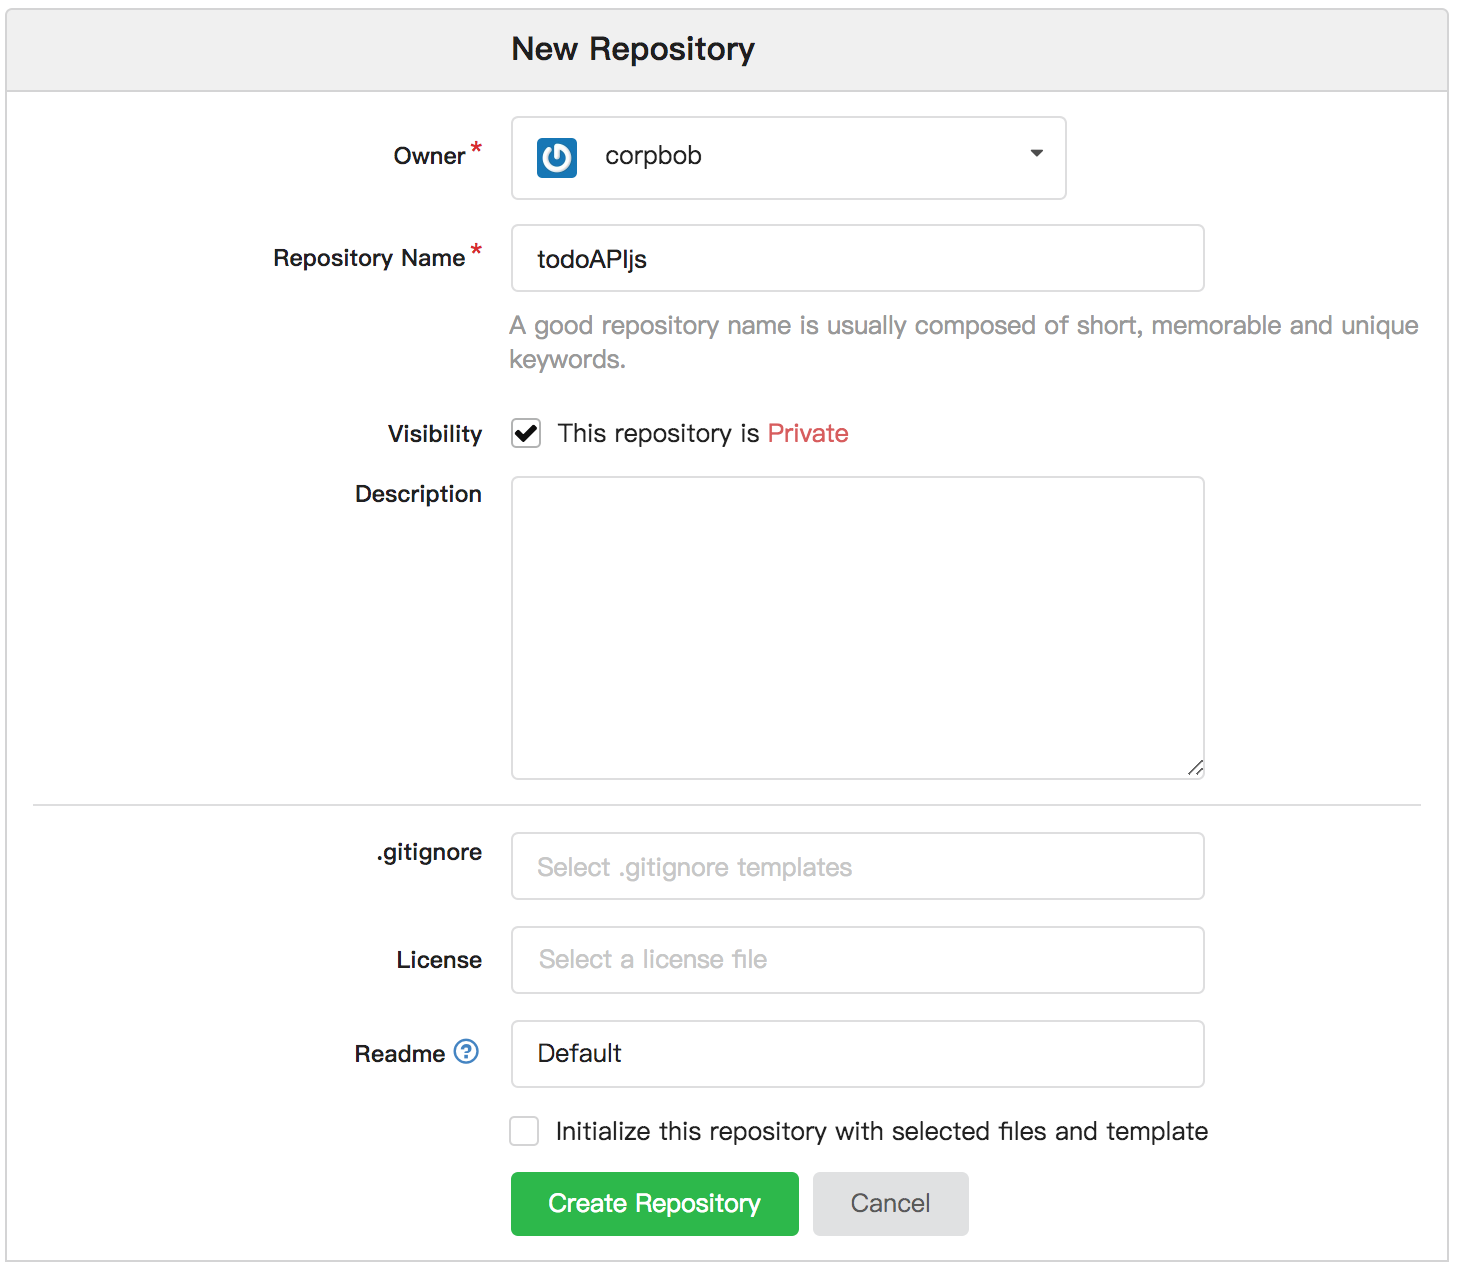
Task: Select the corpbob owner name
Action: (x=653, y=156)
